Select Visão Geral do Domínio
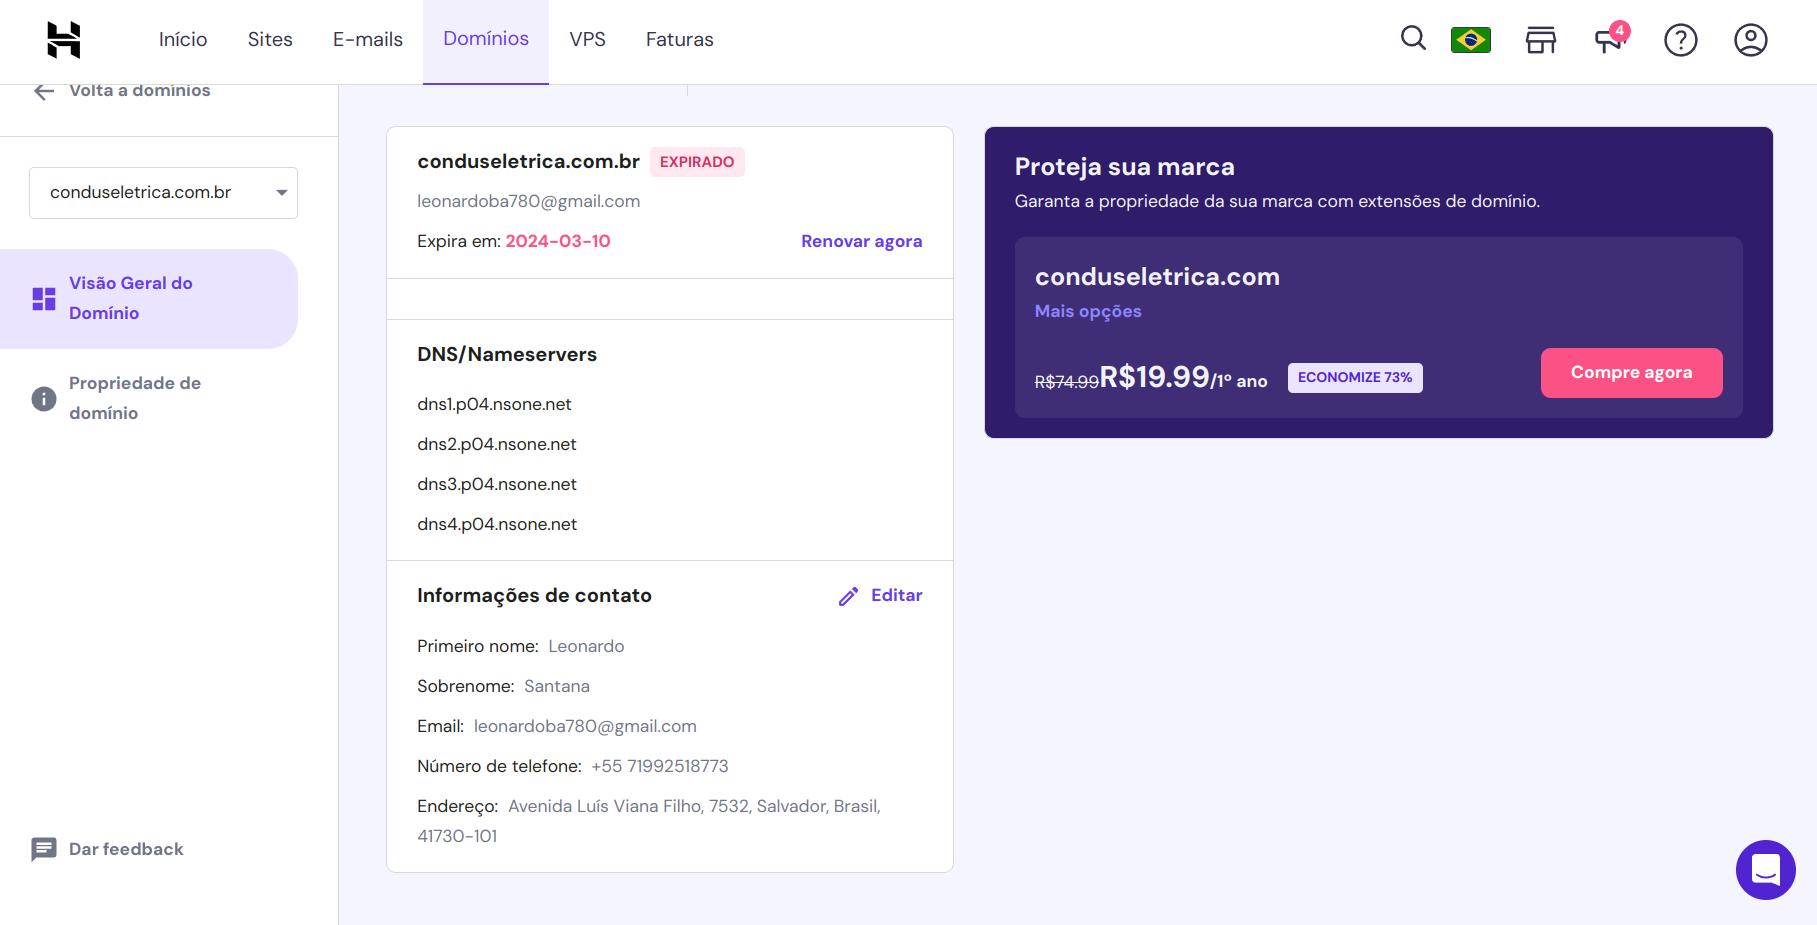 [x=130, y=298]
